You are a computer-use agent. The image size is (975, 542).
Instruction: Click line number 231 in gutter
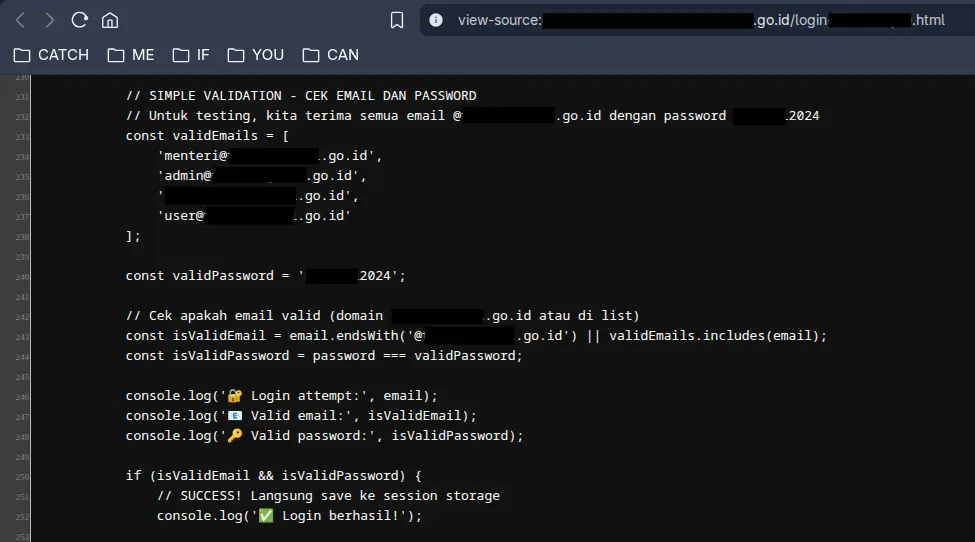22,97
